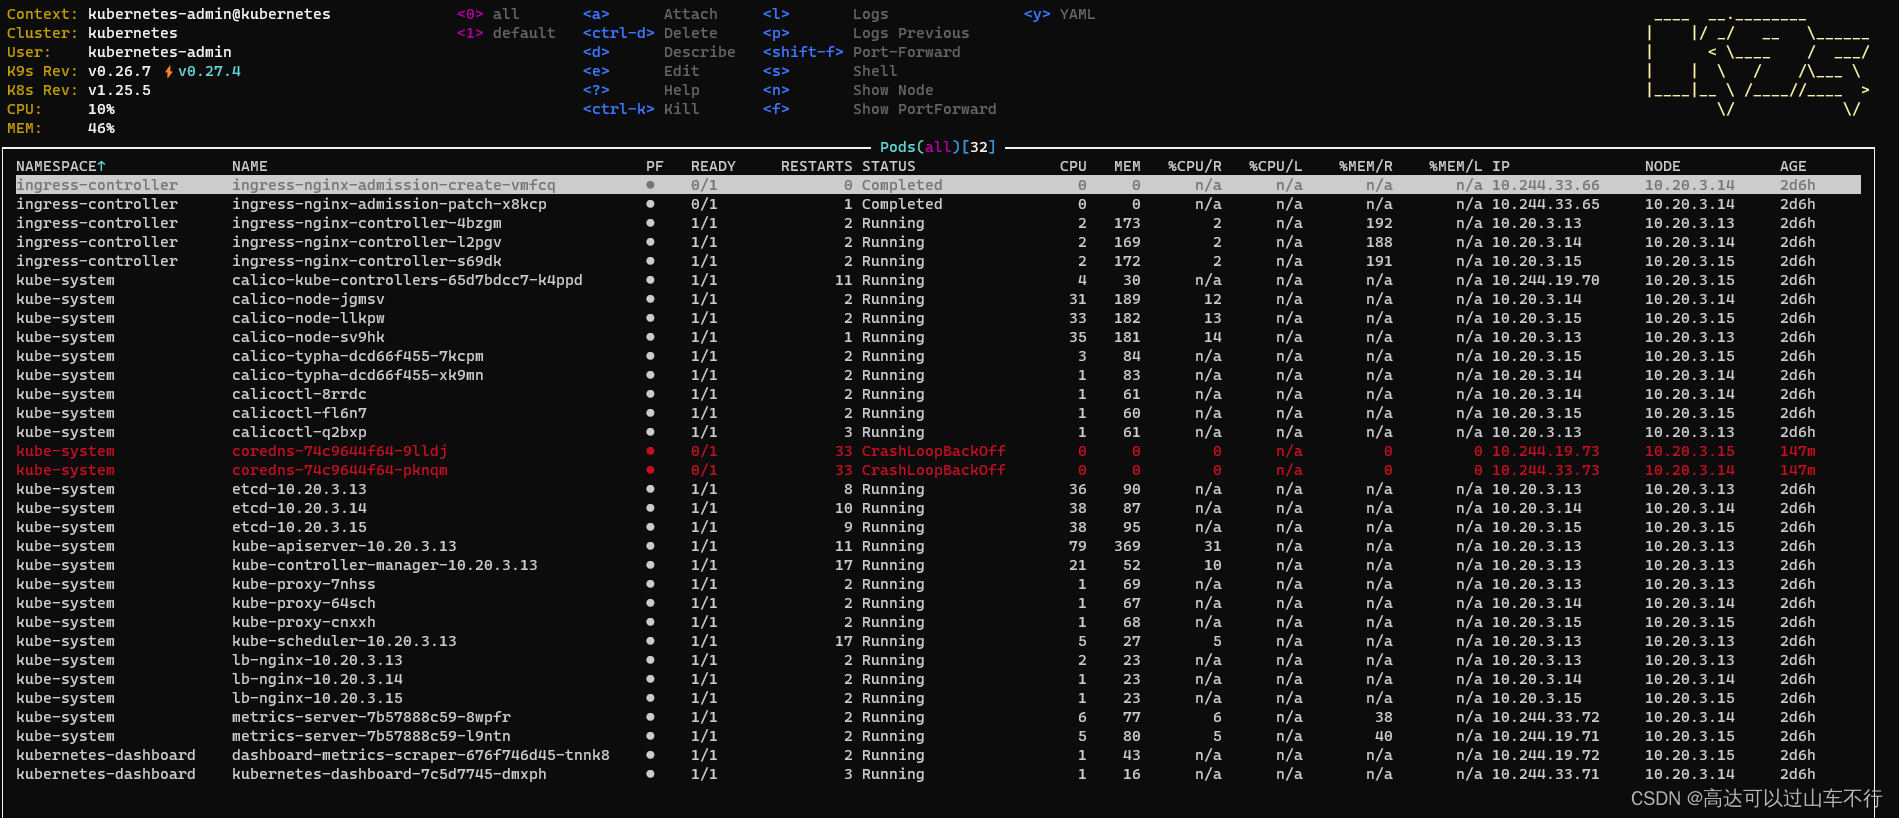The height and width of the screenshot is (818, 1899).
Task: Click the NAME column header
Action: (250, 166)
